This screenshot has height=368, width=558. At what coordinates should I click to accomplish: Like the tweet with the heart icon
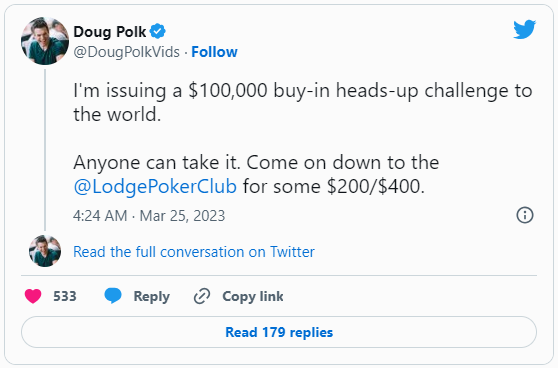(33, 296)
